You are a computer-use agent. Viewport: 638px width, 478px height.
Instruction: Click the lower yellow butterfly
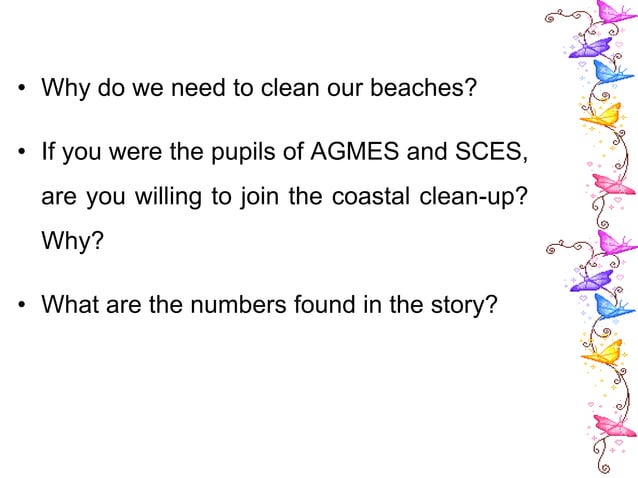coord(602,352)
